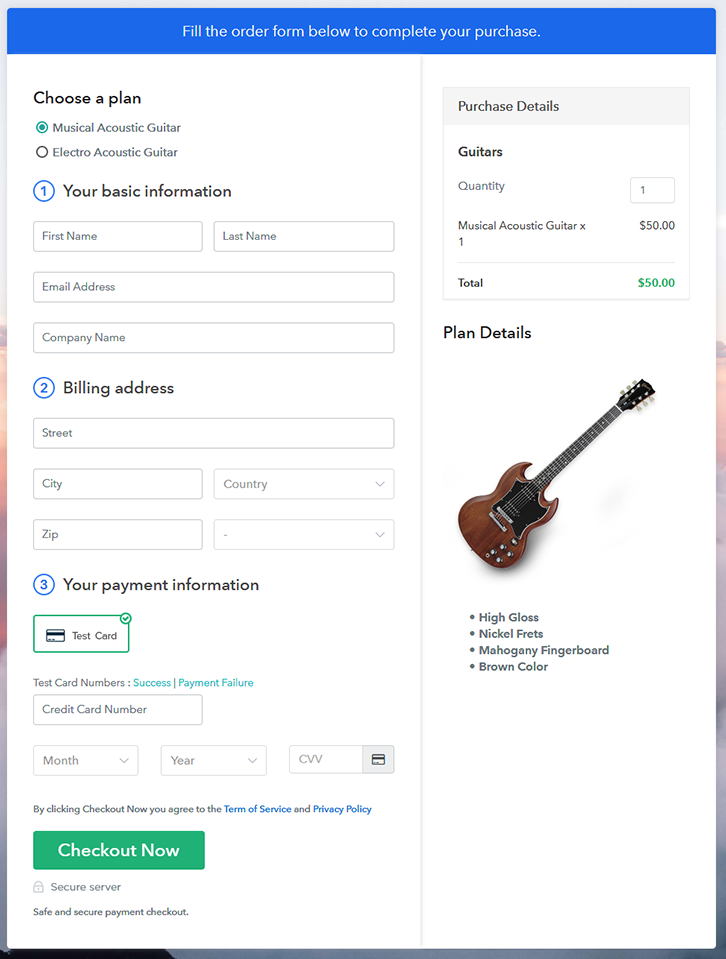
Task: Click the green checkmark on Test Card
Action: [126, 618]
